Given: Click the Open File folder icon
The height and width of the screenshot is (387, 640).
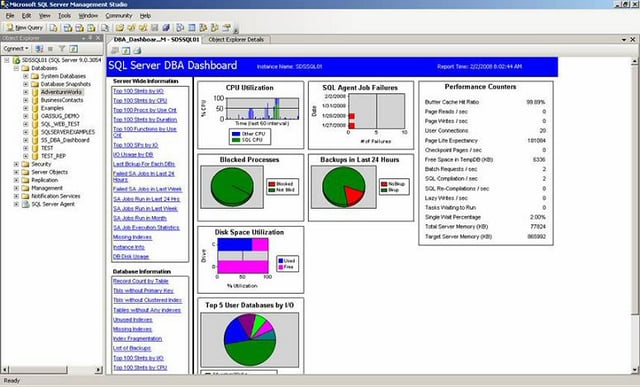Looking at the screenshot, I should [120, 28].
